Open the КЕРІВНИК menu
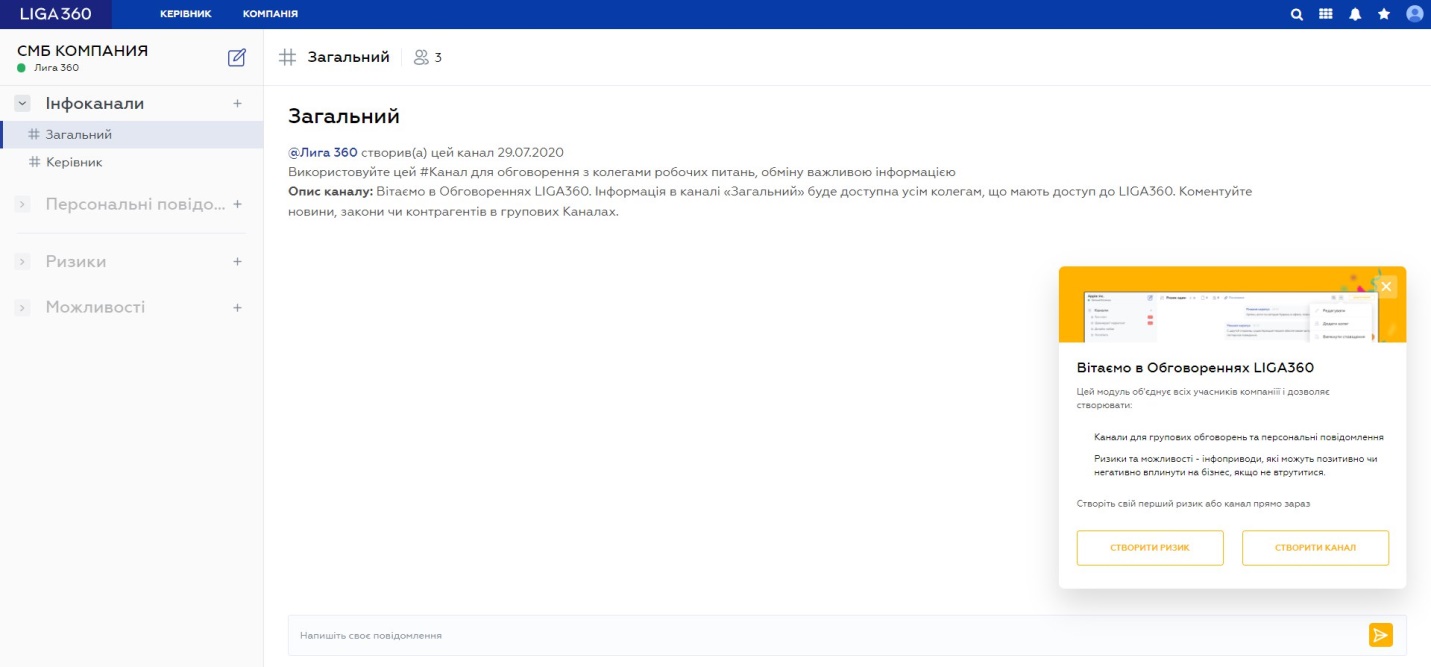Viewport: 1431px width, 667px height. (186, 14)
